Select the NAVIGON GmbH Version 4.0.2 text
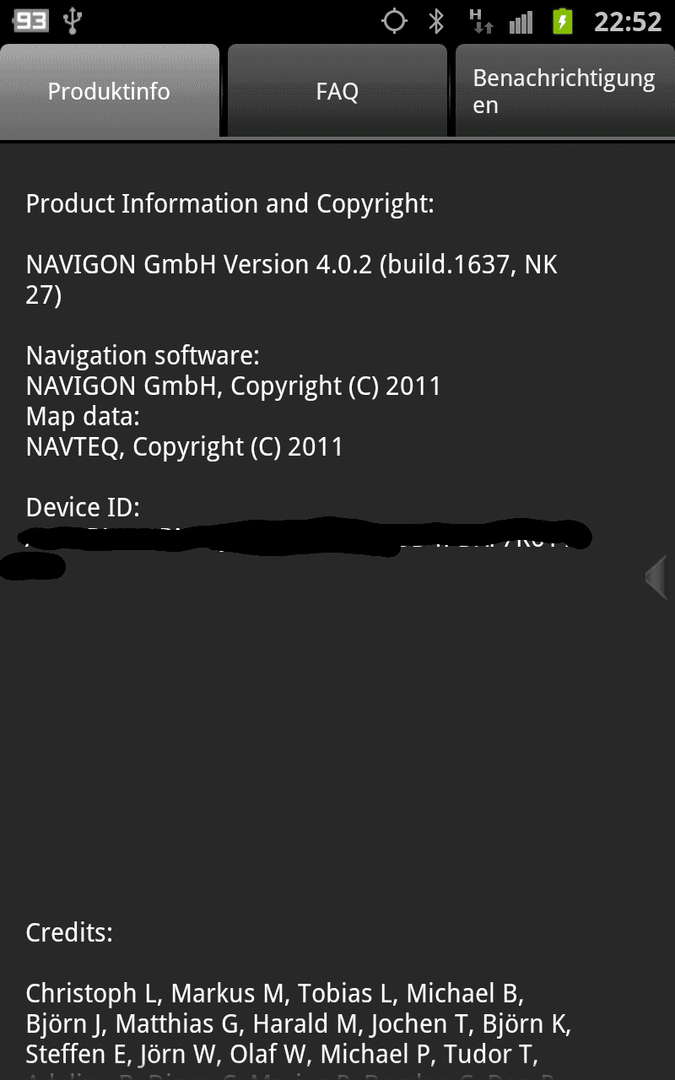The image size is (675, 1080). 291,280
